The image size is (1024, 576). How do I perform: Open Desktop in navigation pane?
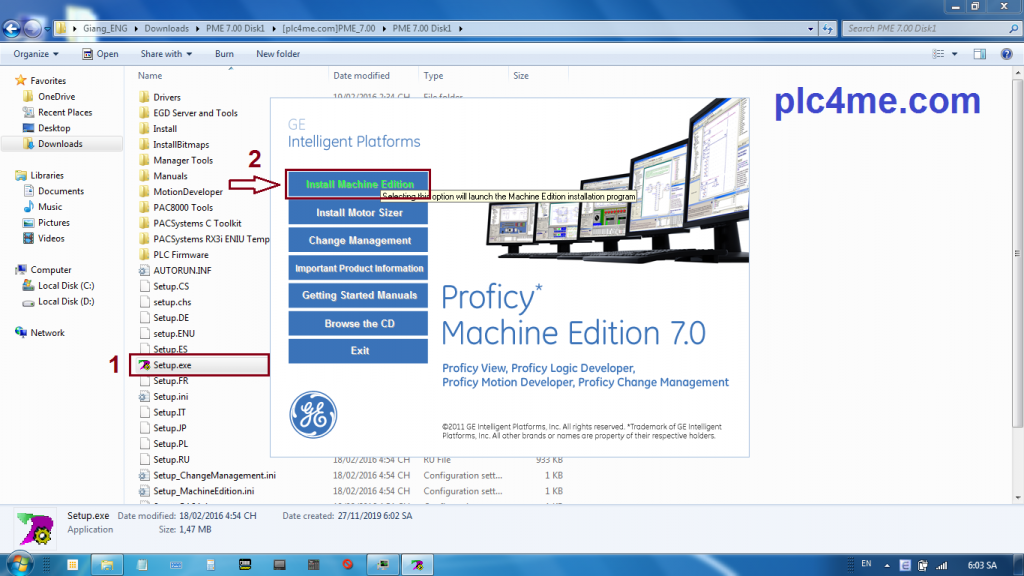[x=54, y=128]
